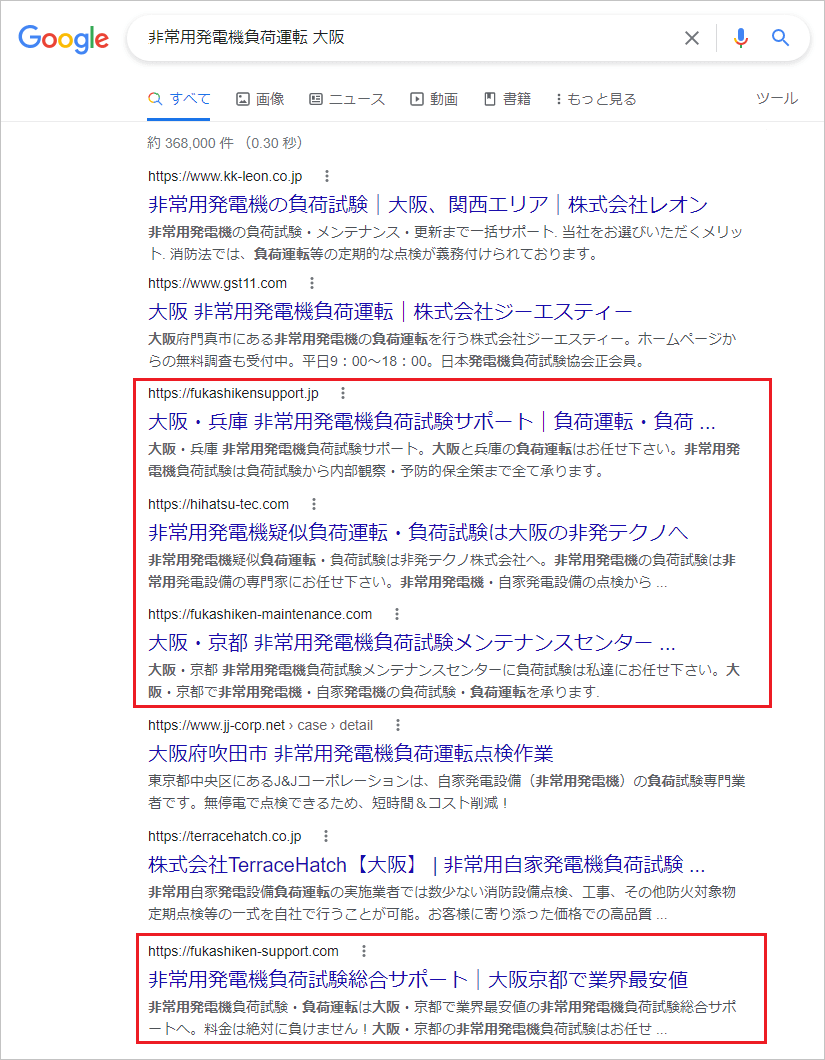Click the Google logo
The width and height of the screenshot is (825, 1060).
coord(64,39)
